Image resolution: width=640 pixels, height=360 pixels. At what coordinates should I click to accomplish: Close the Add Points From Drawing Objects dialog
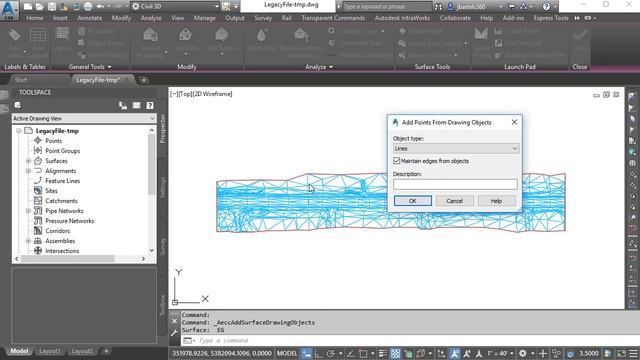(x=514, y=122)
